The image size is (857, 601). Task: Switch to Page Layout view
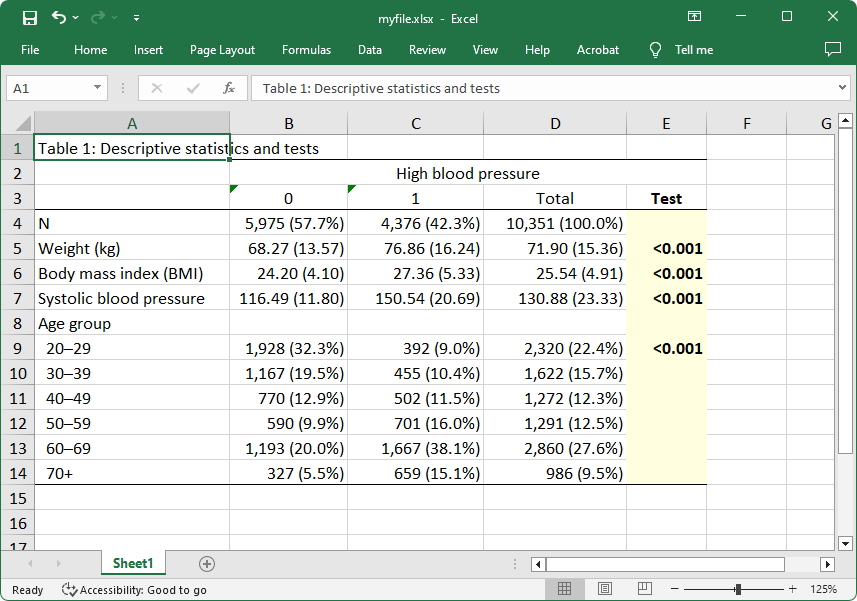tap(604, 589)
